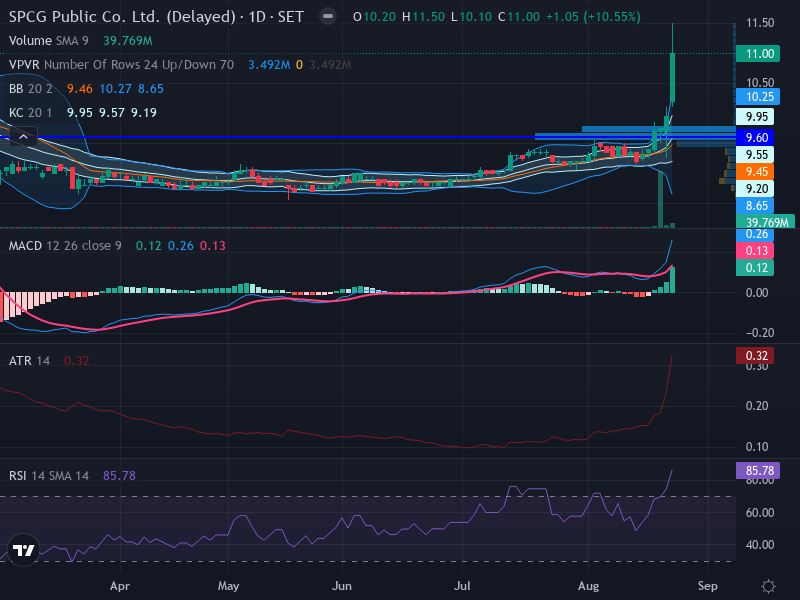Collapse the indicator legend with the chevron
The height and width of the screenshot is (600, 800).
[23, 137]
